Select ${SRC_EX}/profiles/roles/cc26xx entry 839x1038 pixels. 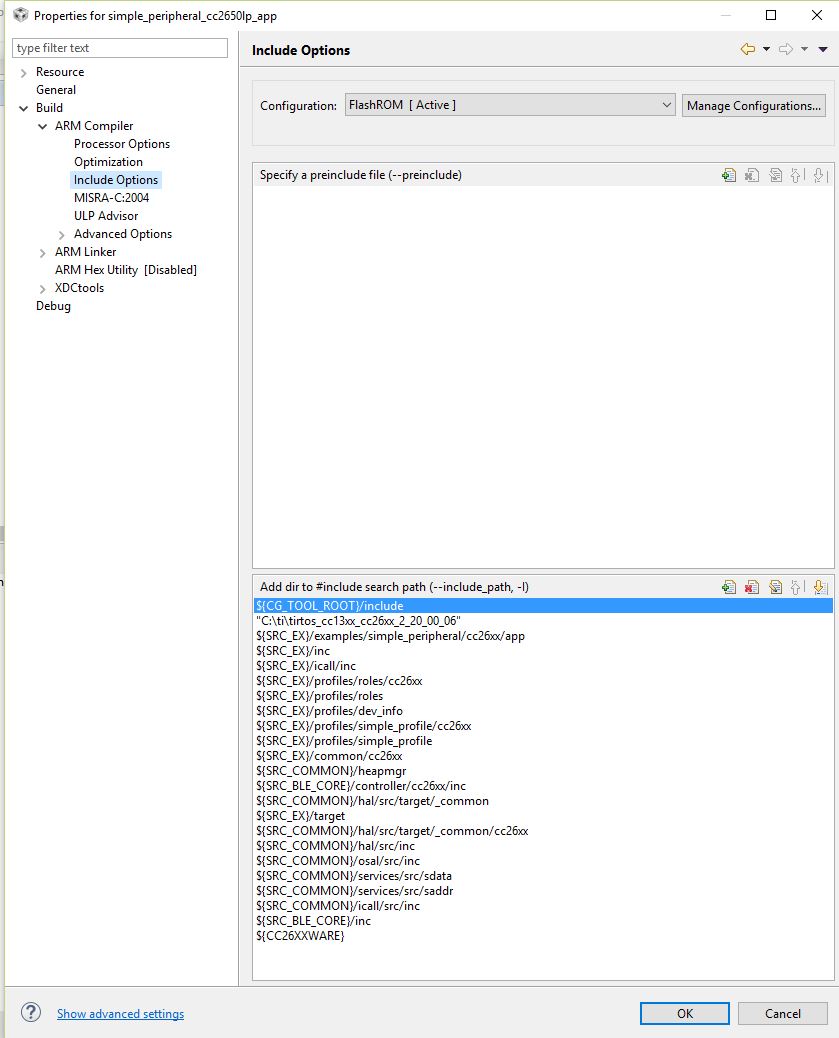pyautogui.click(x=339, y=681)
